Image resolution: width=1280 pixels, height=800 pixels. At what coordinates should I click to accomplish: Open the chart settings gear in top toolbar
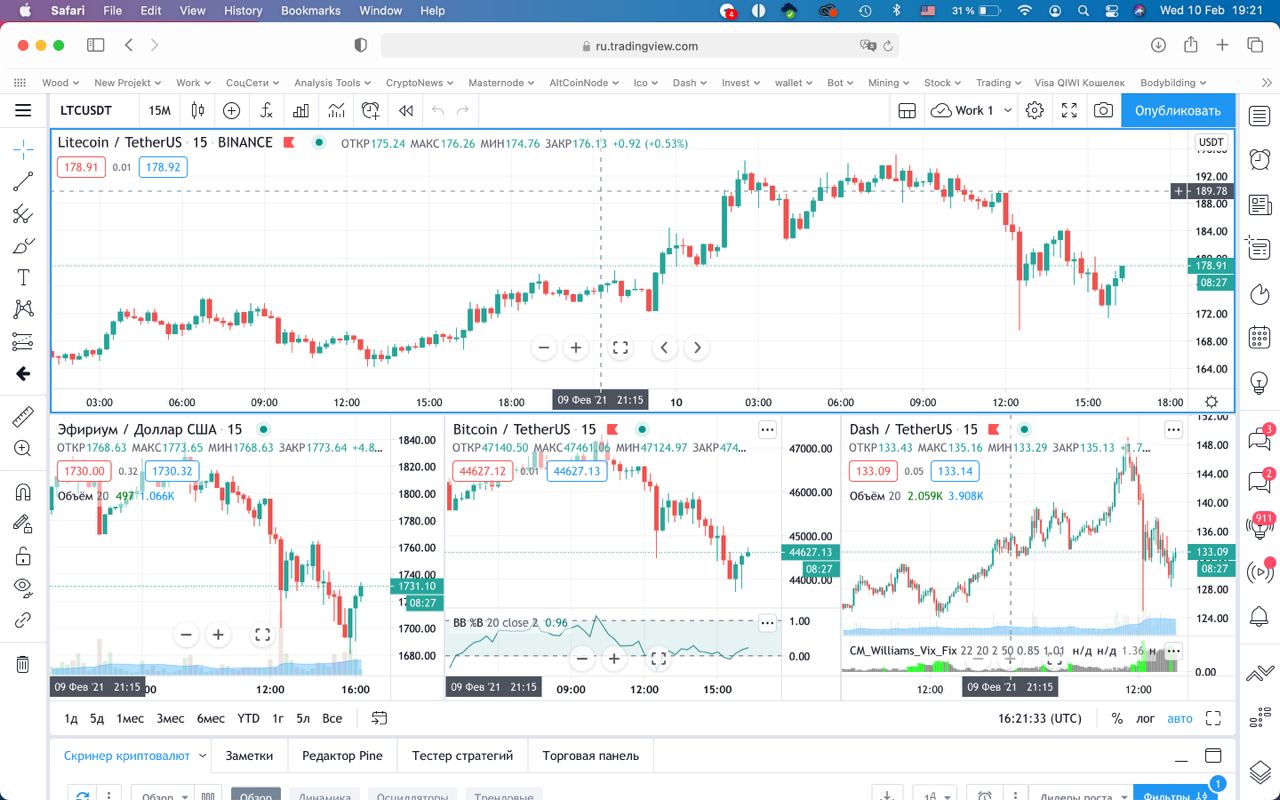click(1035, 110)
